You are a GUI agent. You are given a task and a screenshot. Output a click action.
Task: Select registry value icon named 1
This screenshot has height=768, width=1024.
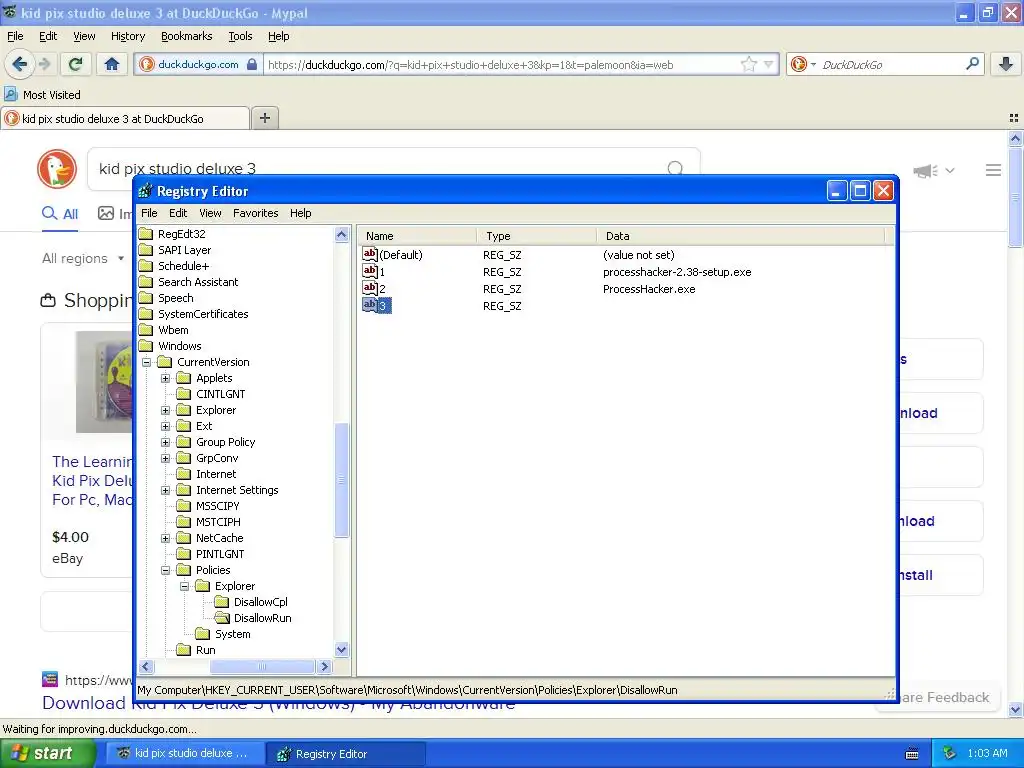click(370, 271)
